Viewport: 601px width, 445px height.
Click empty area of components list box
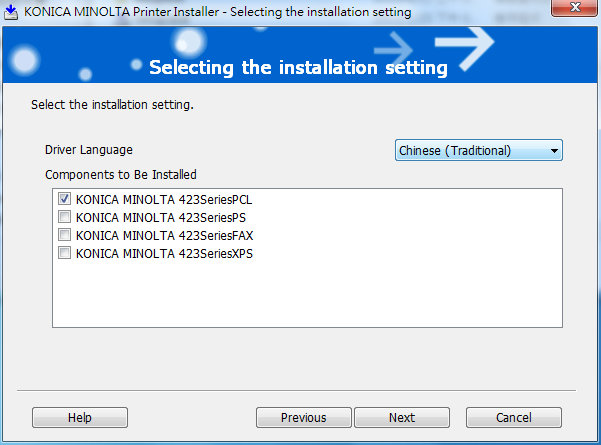(x=307, y=295)
